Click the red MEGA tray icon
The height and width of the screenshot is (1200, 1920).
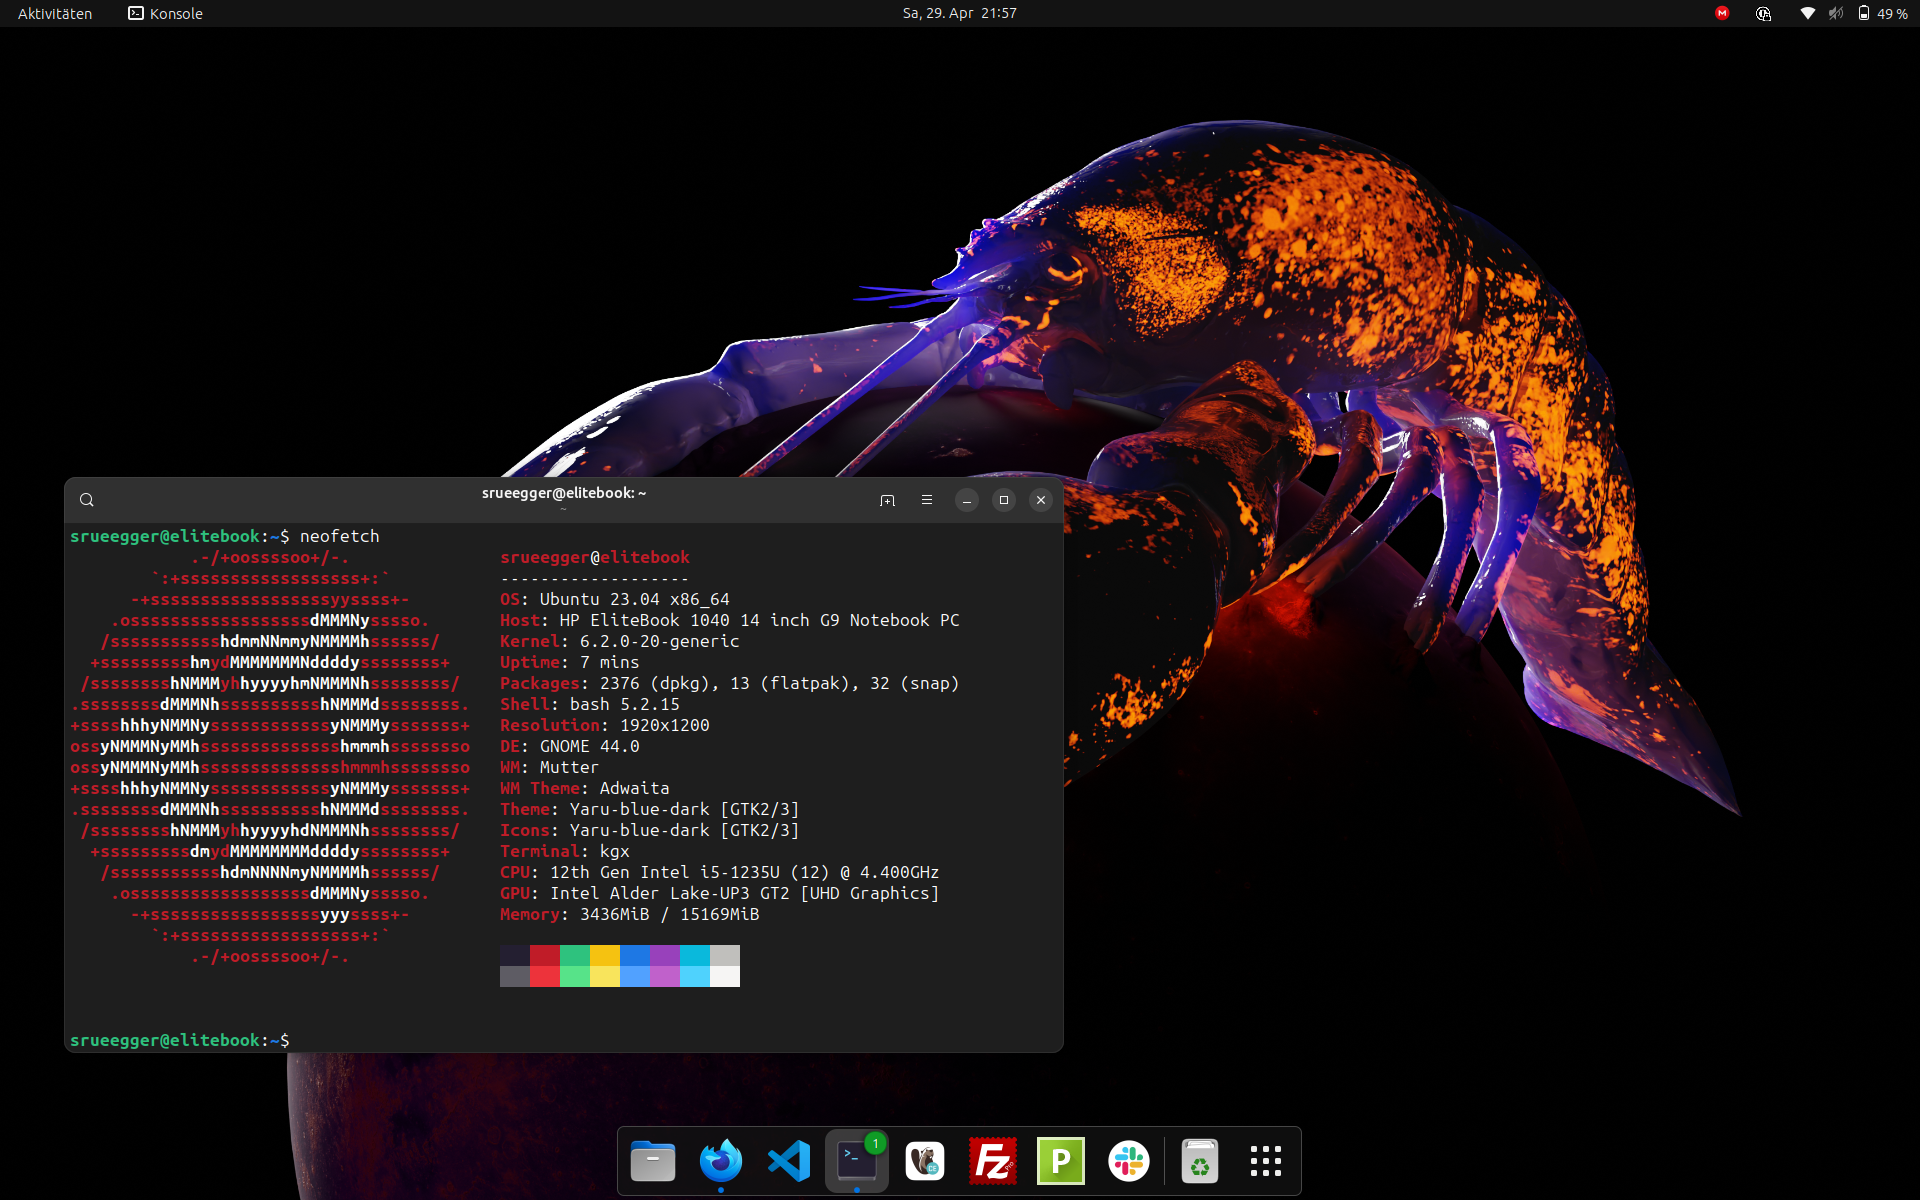click(1722, 13)
